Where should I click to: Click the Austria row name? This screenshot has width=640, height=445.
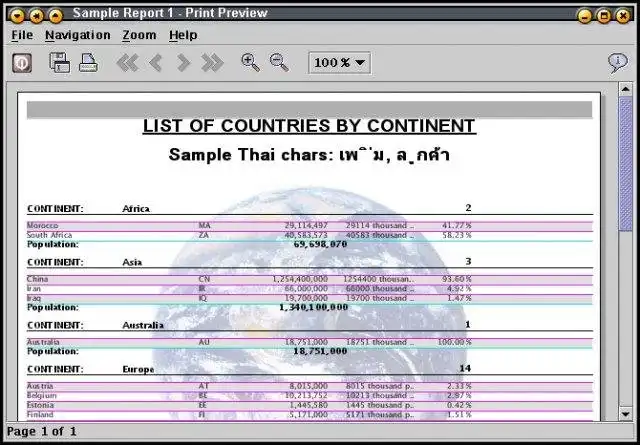(40, 386)
